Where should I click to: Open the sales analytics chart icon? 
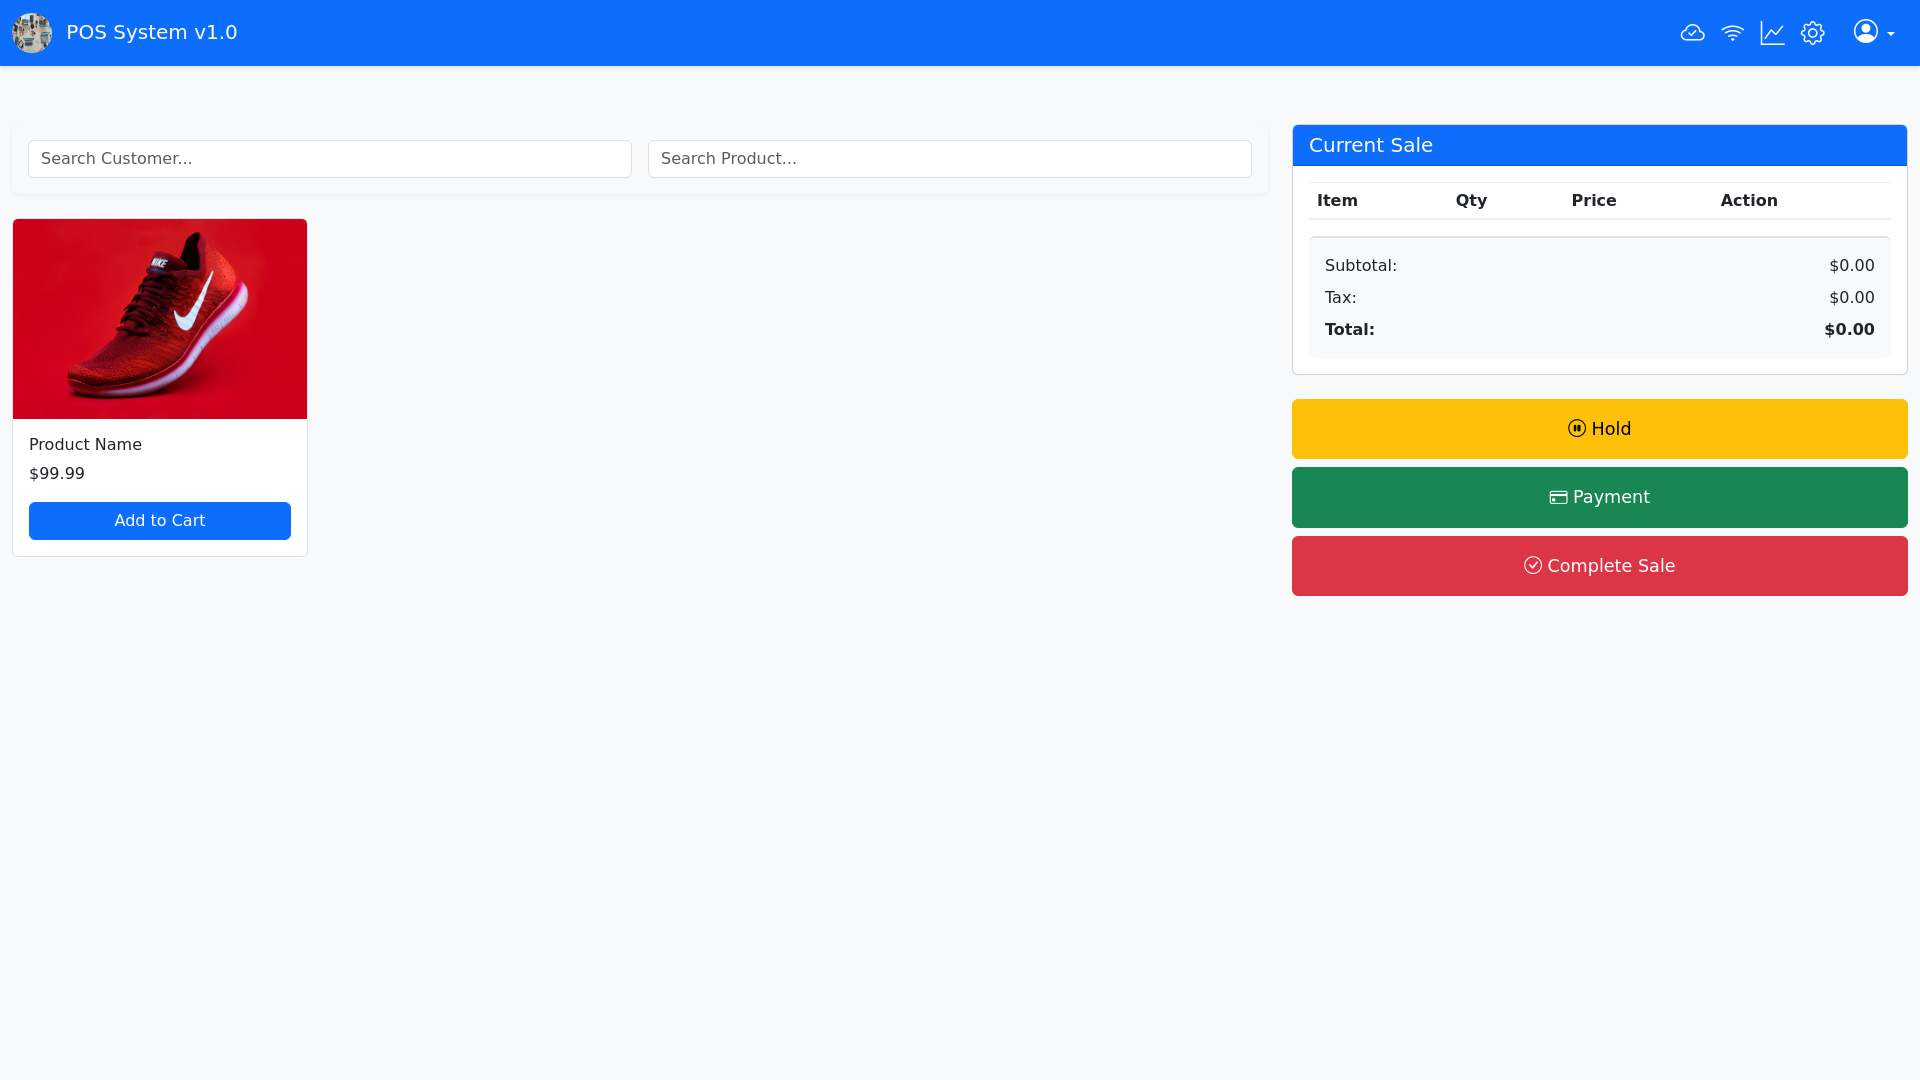[1773, 32]
